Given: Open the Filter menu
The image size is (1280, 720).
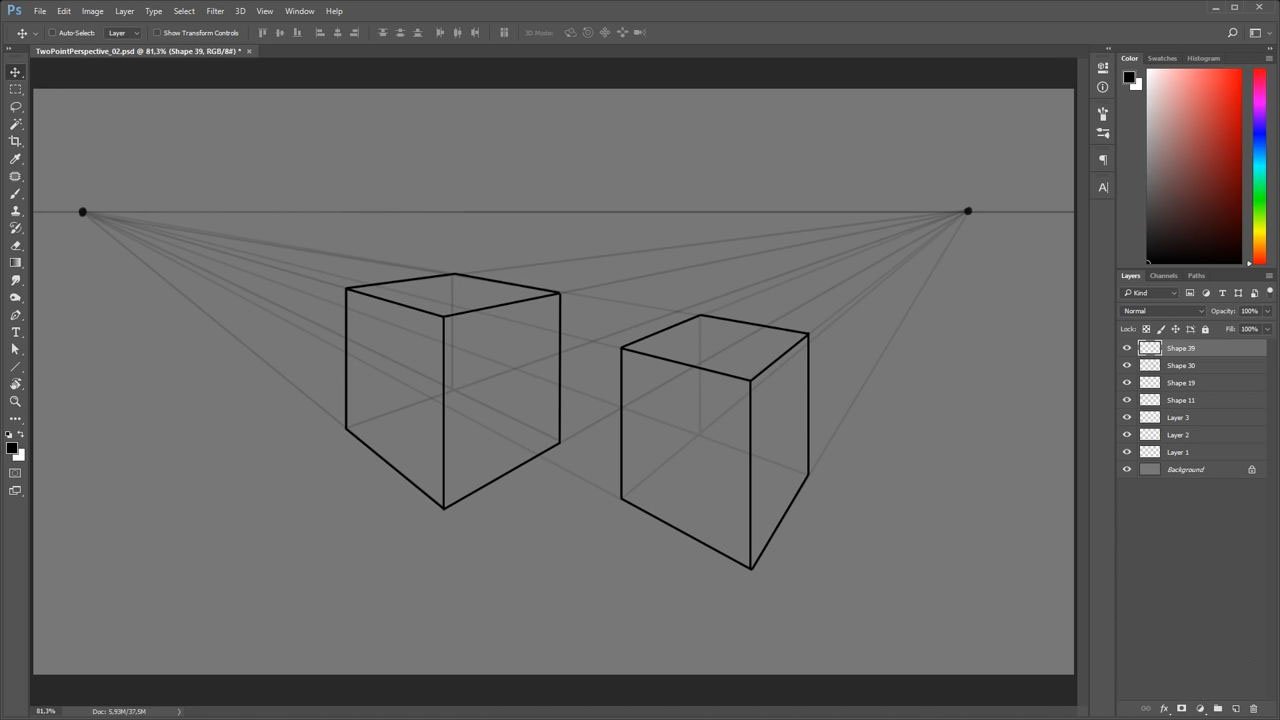Looking at the screenshot, I should tap(215, 11).
